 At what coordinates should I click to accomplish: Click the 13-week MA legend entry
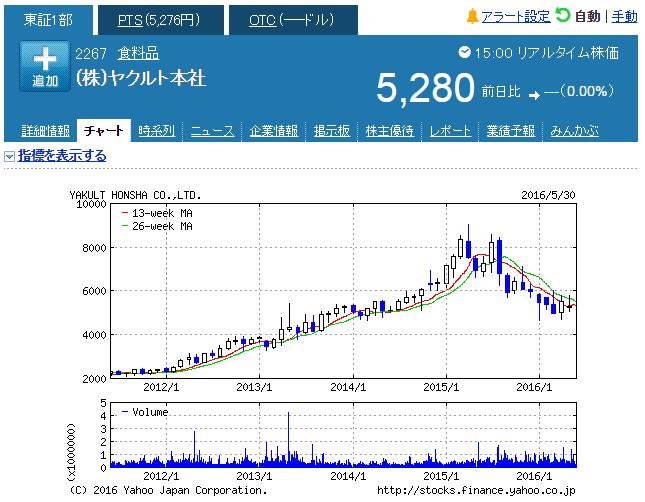(158, 213)
